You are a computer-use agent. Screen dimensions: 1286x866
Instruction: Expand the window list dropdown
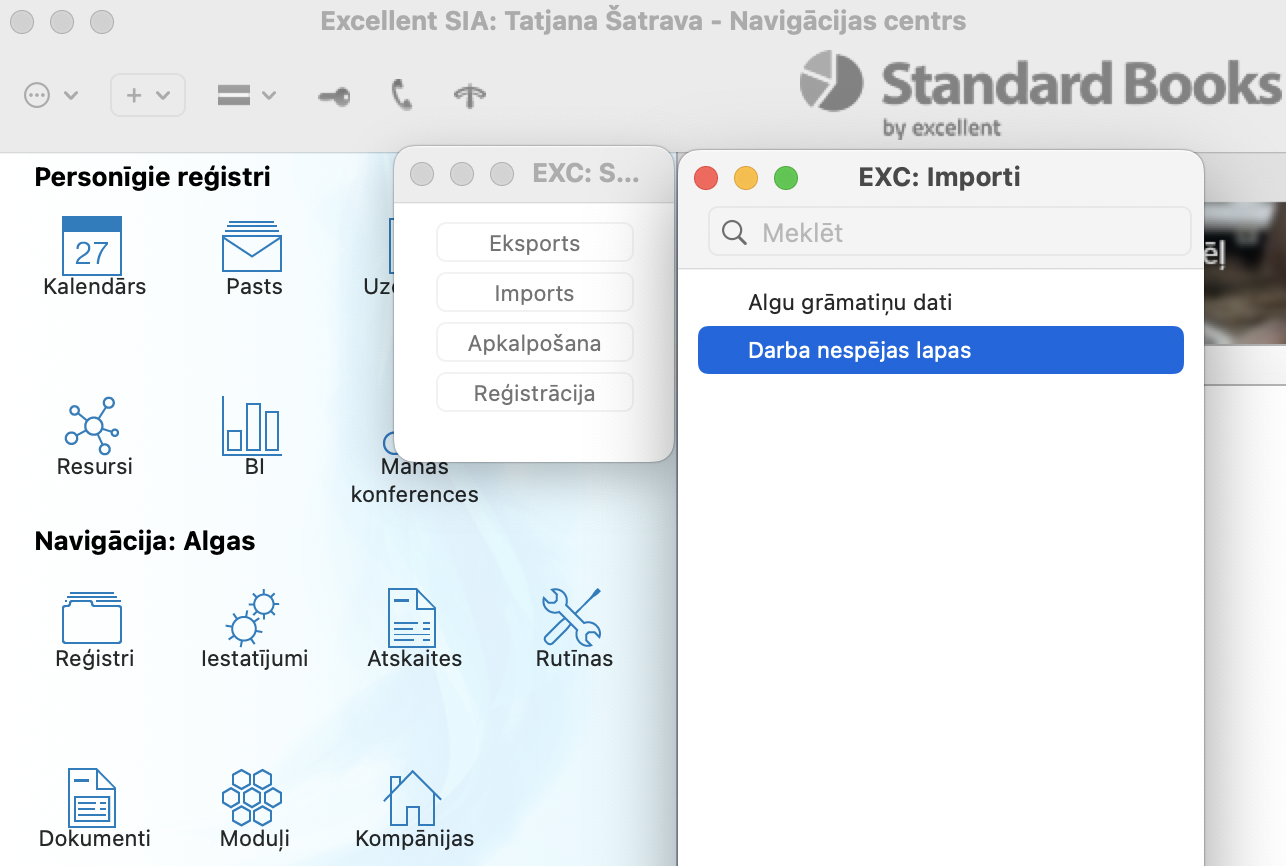pos(247,95)
